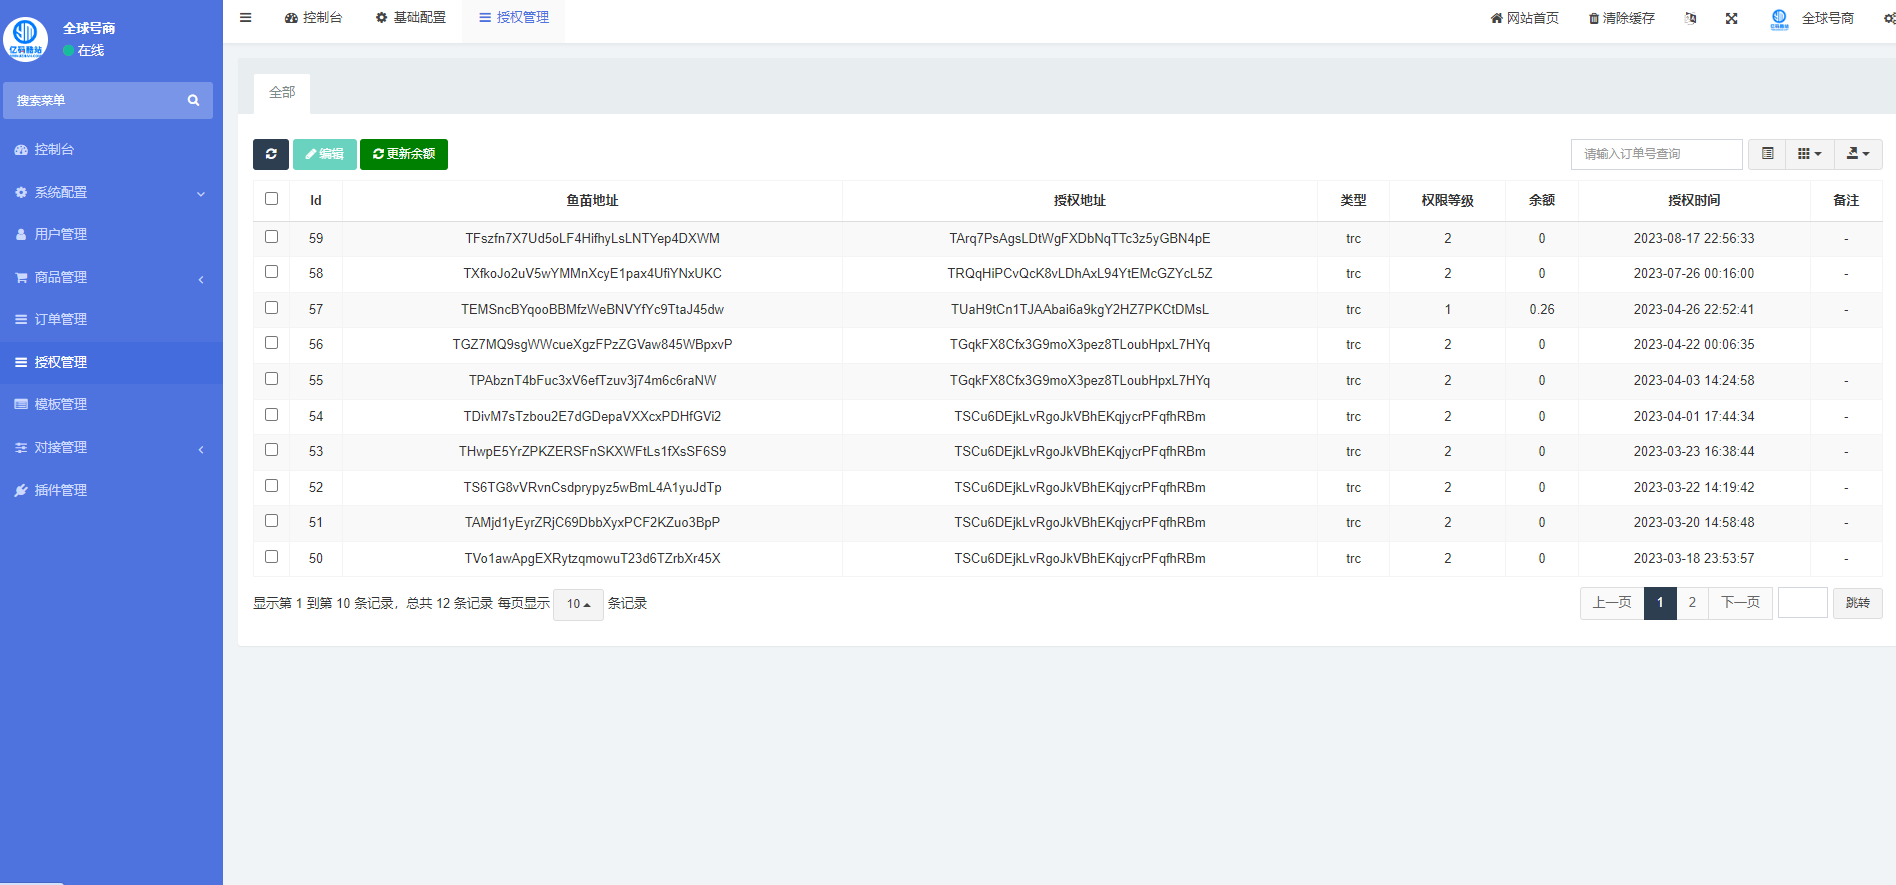Click the 网站首页 home icon
The image size is (1896, 885).
(1496, 18)
